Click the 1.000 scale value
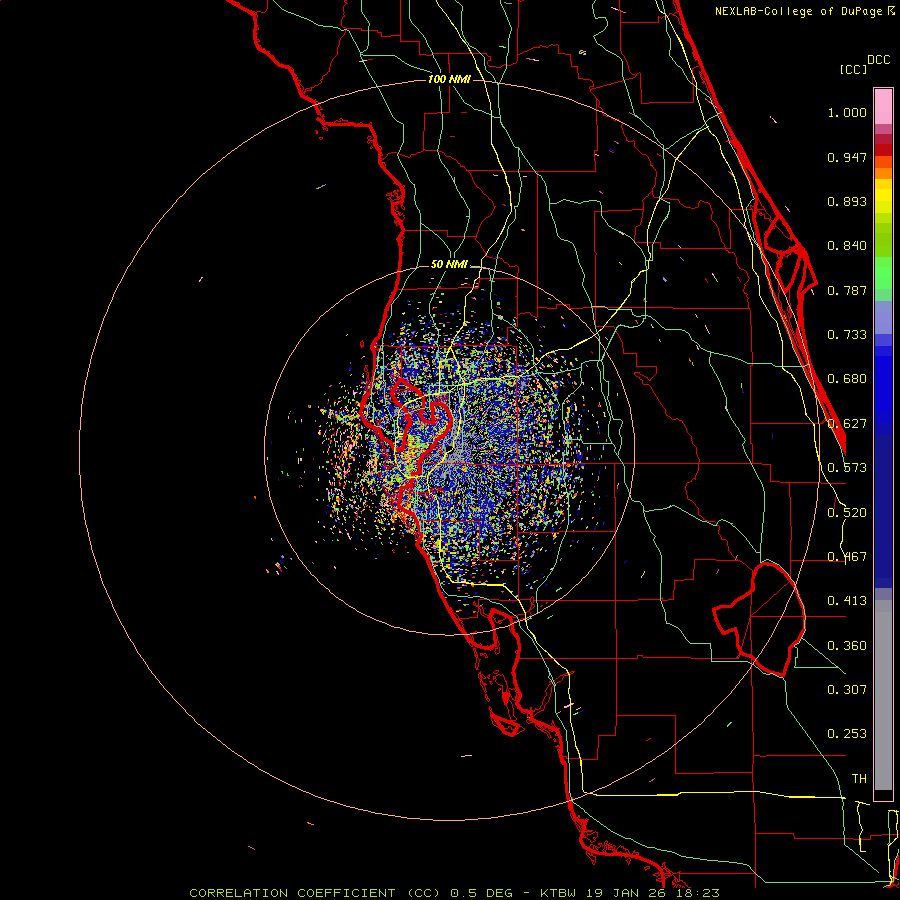This screenshot has width=900, height=900. tap(847, 112)
